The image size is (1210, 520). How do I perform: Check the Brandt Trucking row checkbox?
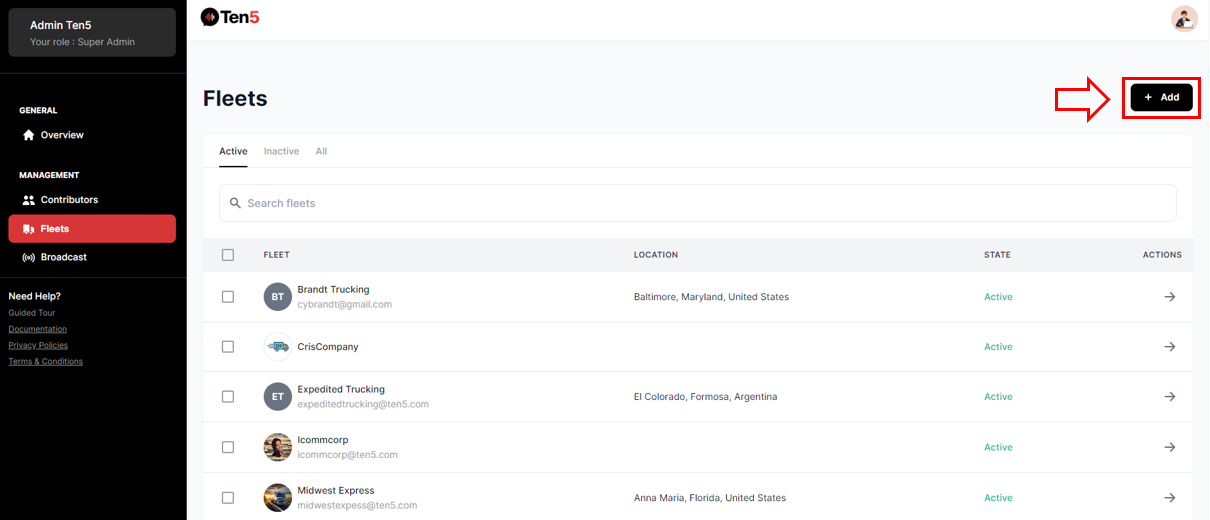click(x=228, y=297)
